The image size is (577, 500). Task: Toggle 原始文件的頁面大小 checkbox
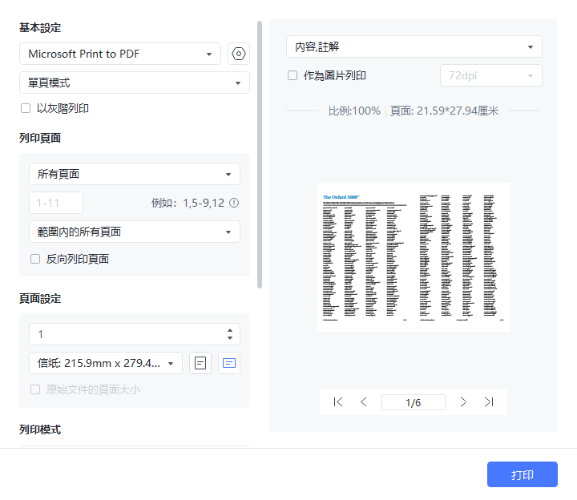click(x=35, y=389)
